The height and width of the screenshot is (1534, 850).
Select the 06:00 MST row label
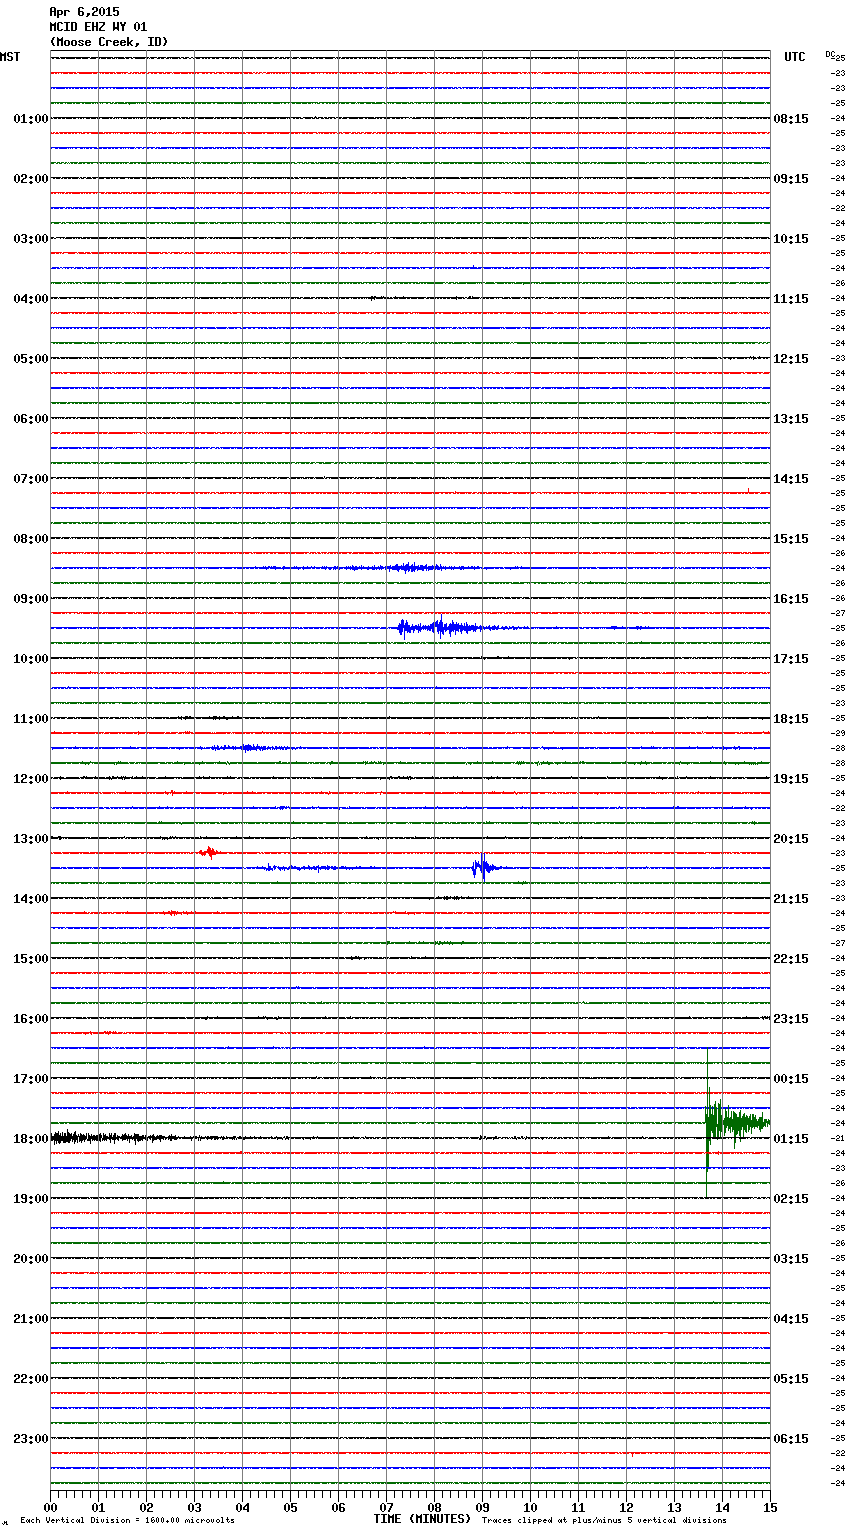(x=31, y=419)
